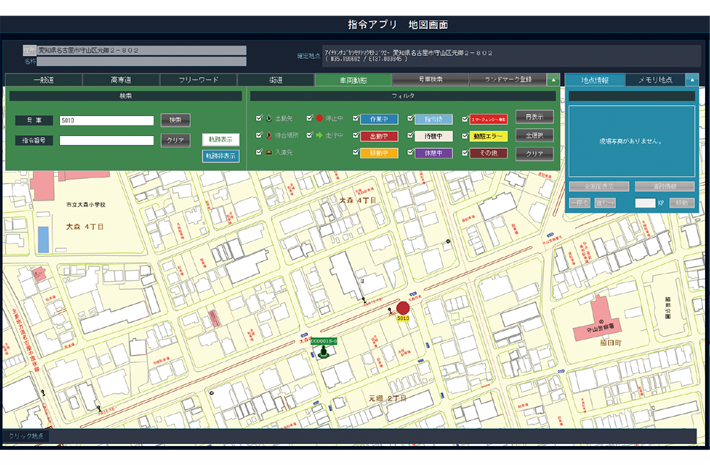Click the red stopped-vehicle circle on the map
The height and width of the screenshot is (465, 710).
[x=403, y=308]
